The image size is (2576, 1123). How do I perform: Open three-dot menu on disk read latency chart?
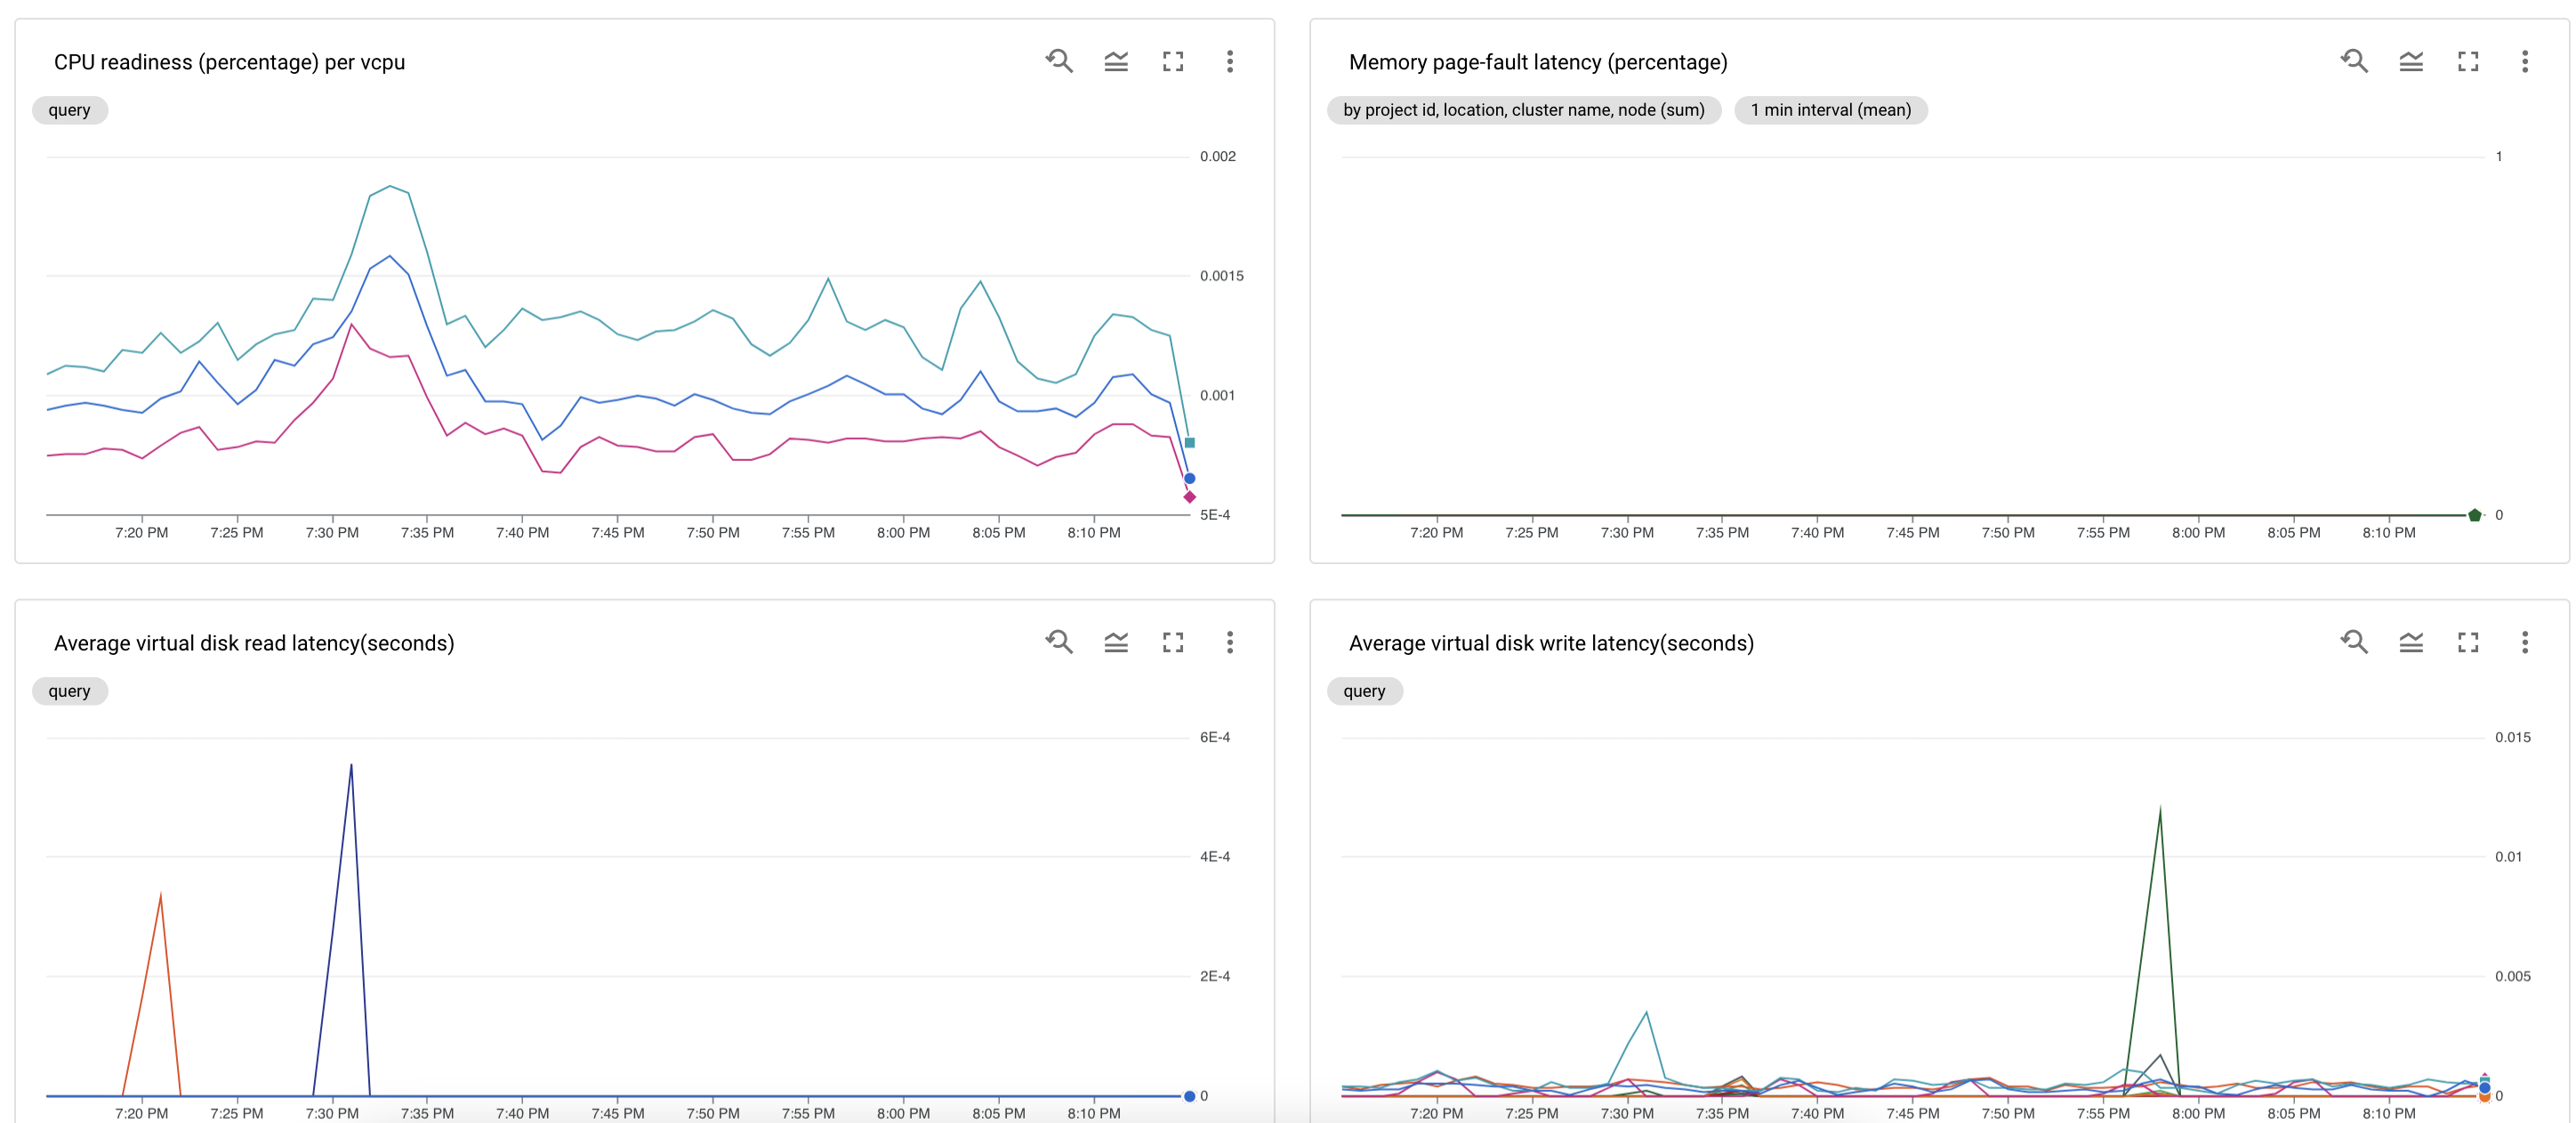1230,643
